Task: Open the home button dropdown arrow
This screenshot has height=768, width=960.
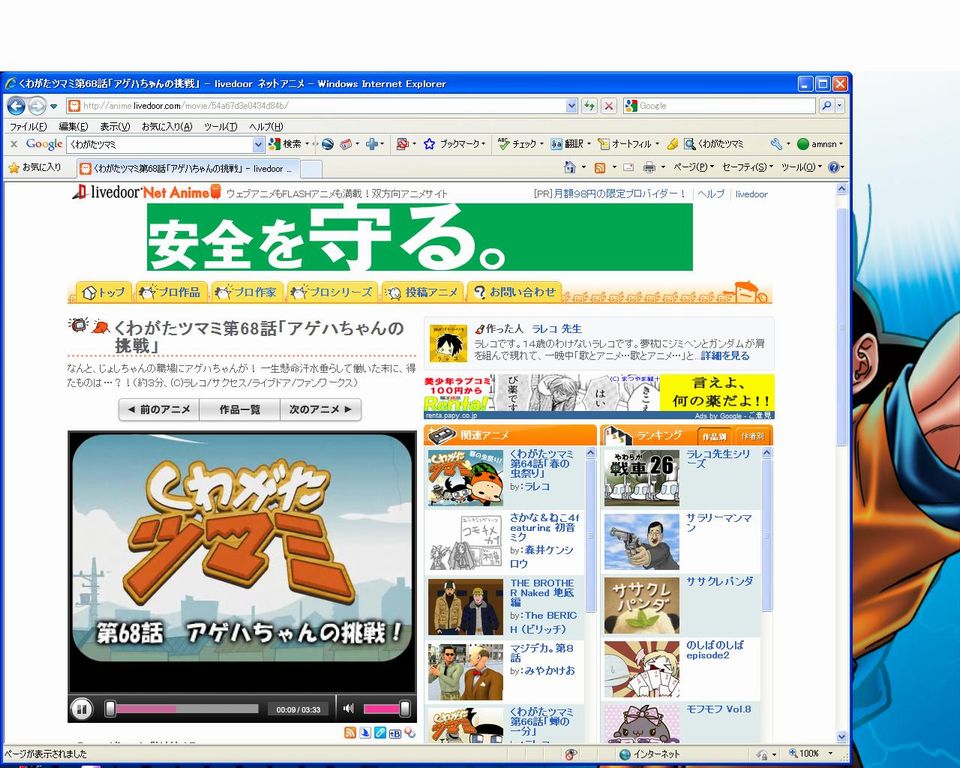Action: [x=583, y=167]
